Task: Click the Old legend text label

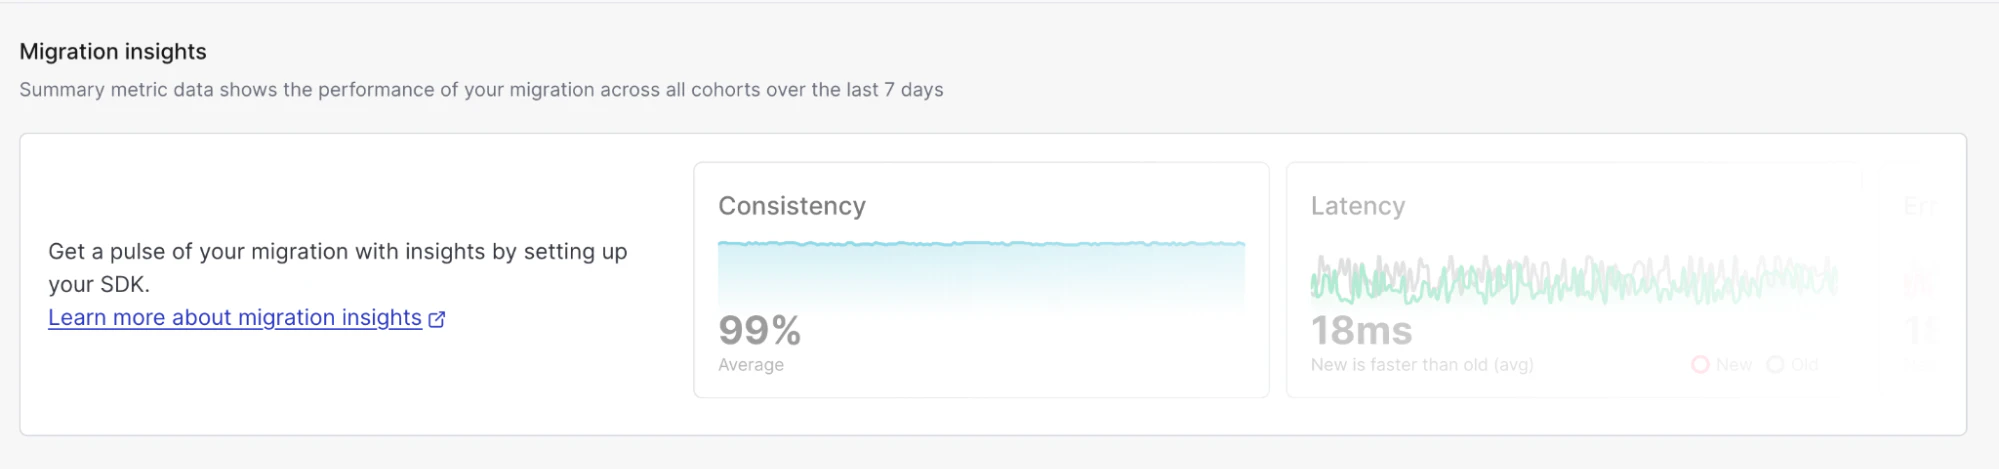Action: point(1804,365)
